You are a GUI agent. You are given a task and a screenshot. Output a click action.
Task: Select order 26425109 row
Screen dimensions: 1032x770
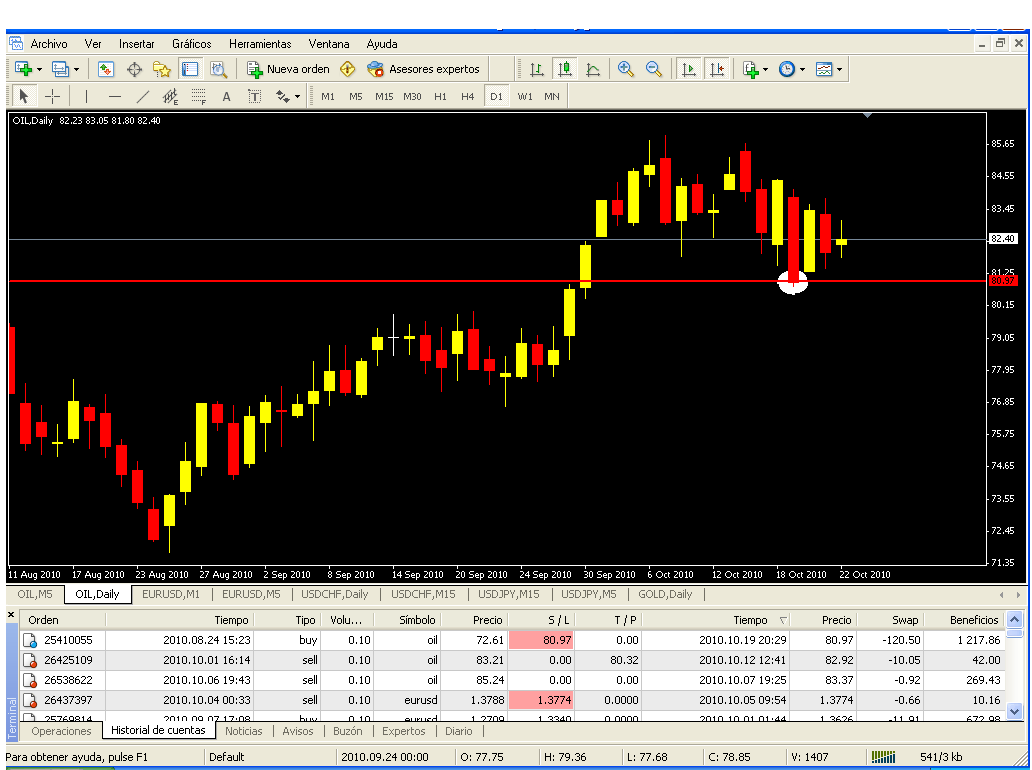tap(512, 660)
